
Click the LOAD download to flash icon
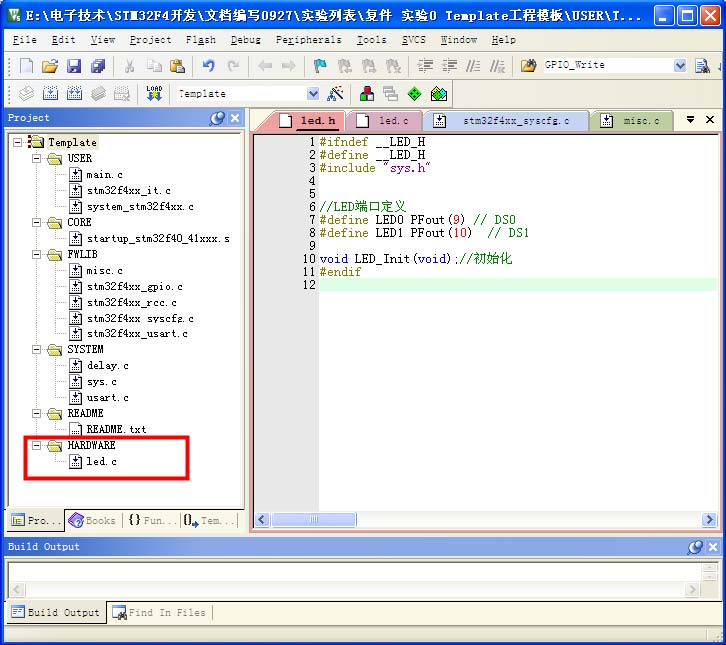[154, 94]
